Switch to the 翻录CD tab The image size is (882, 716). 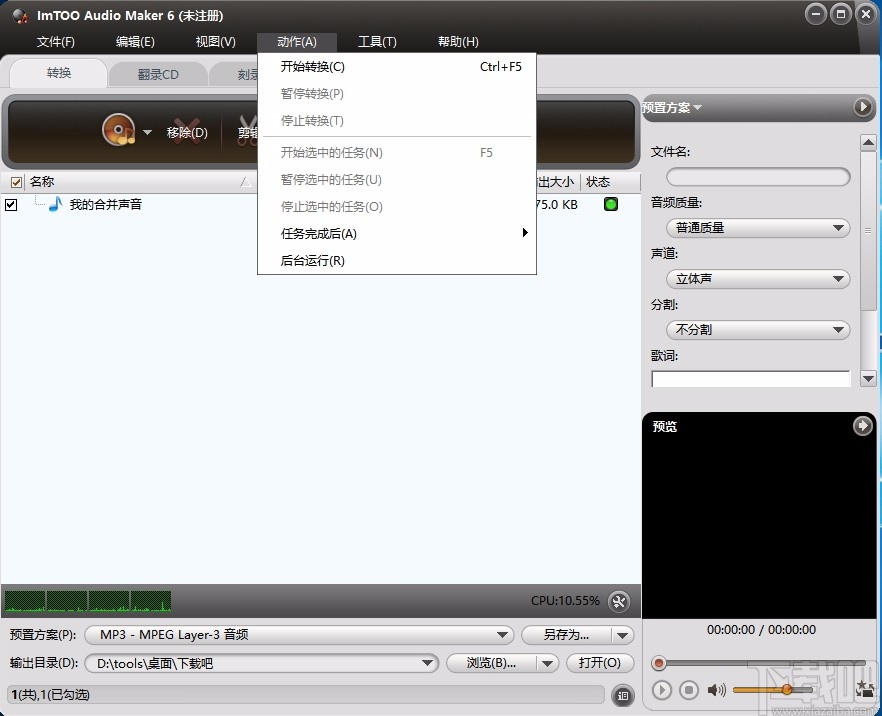pos(157,73)
